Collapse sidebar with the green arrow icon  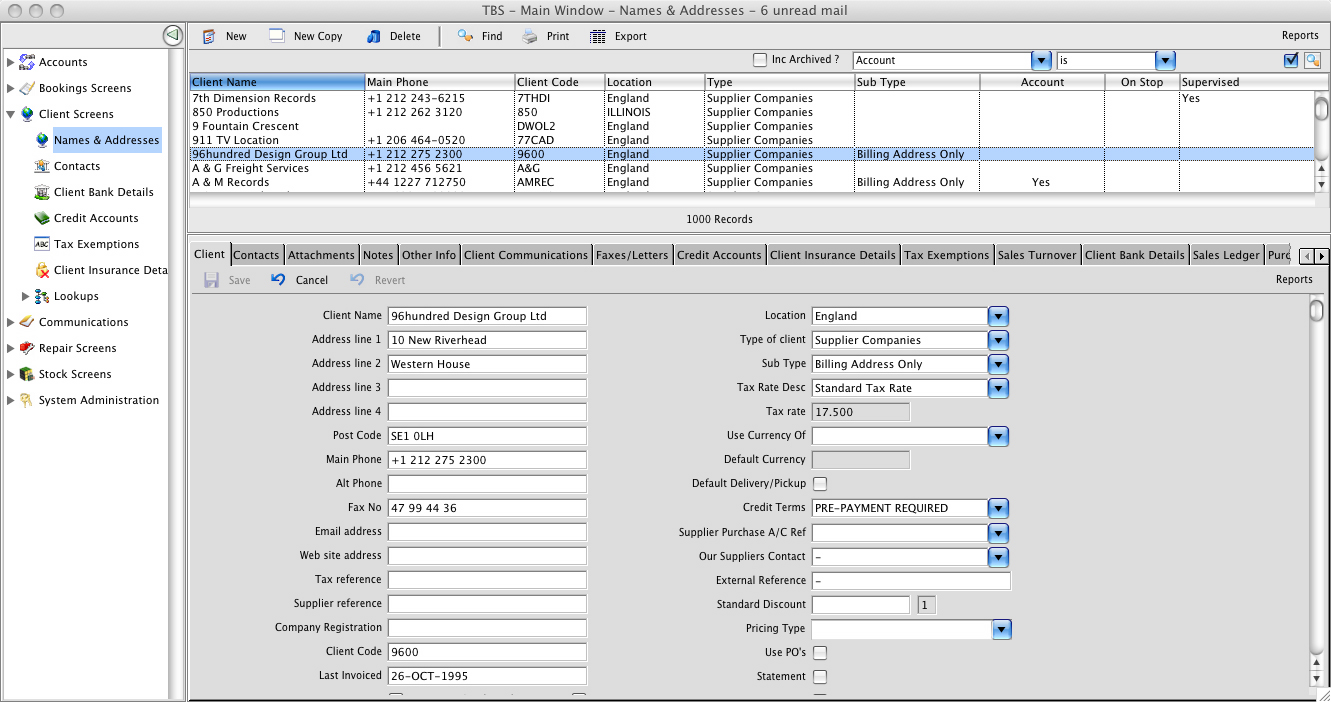[172, 36]
